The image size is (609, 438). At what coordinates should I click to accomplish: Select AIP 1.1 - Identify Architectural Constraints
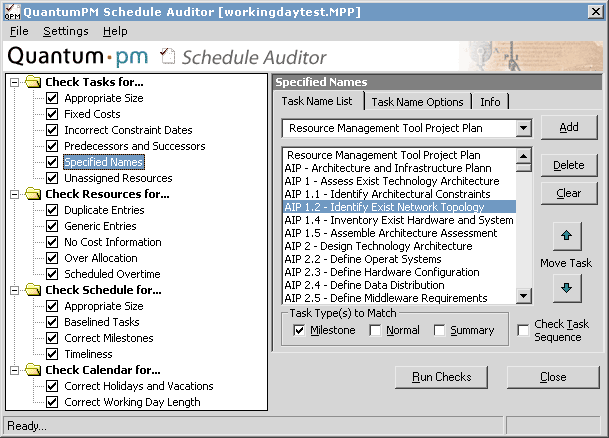pyautogui.click(x=399, y=194)
